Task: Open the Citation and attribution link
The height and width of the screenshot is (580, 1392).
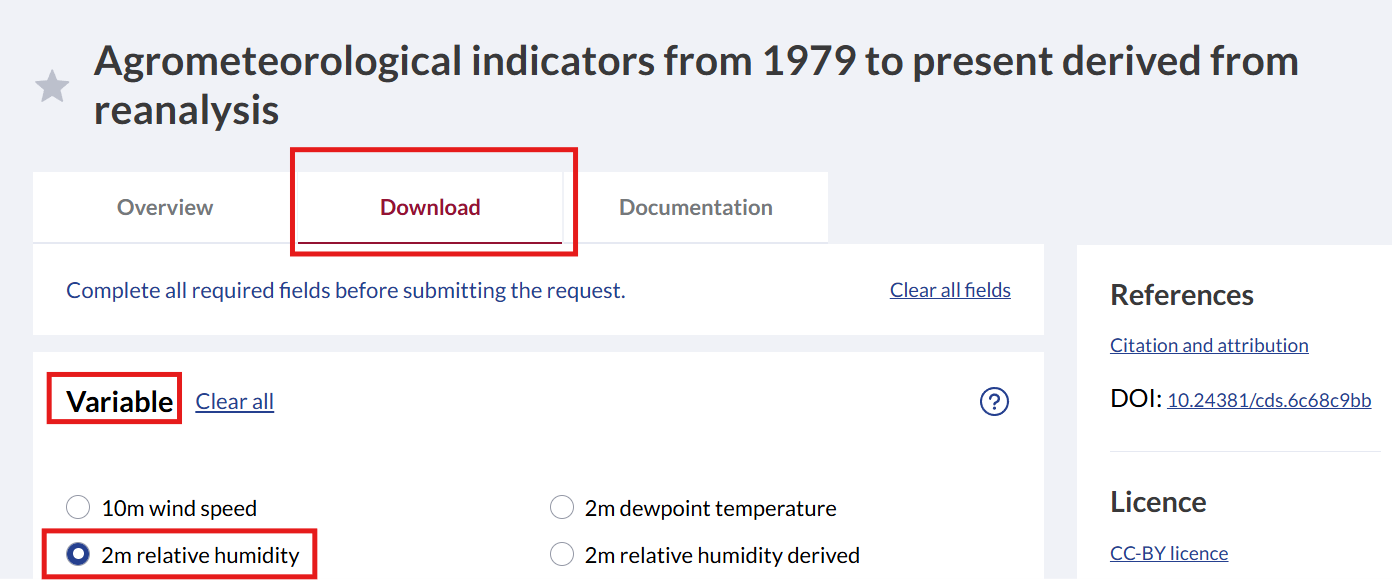Action: click(x=1209, y=345)
